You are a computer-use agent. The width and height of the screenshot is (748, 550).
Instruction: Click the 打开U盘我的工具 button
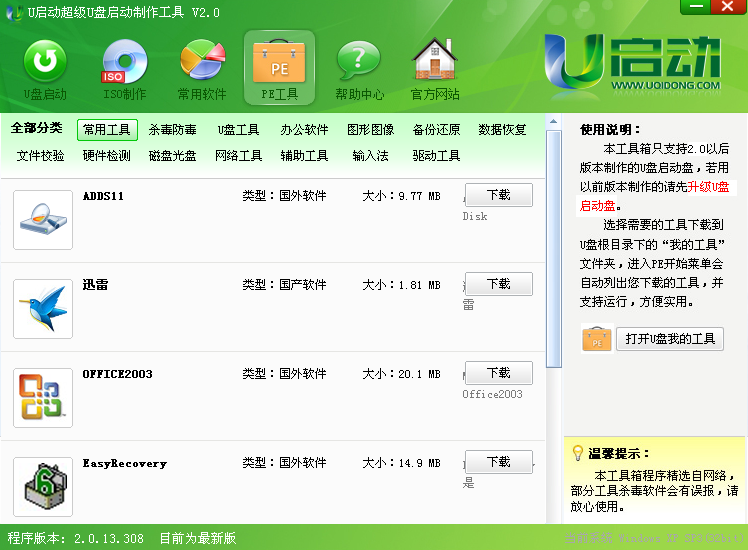coord(670,339)
